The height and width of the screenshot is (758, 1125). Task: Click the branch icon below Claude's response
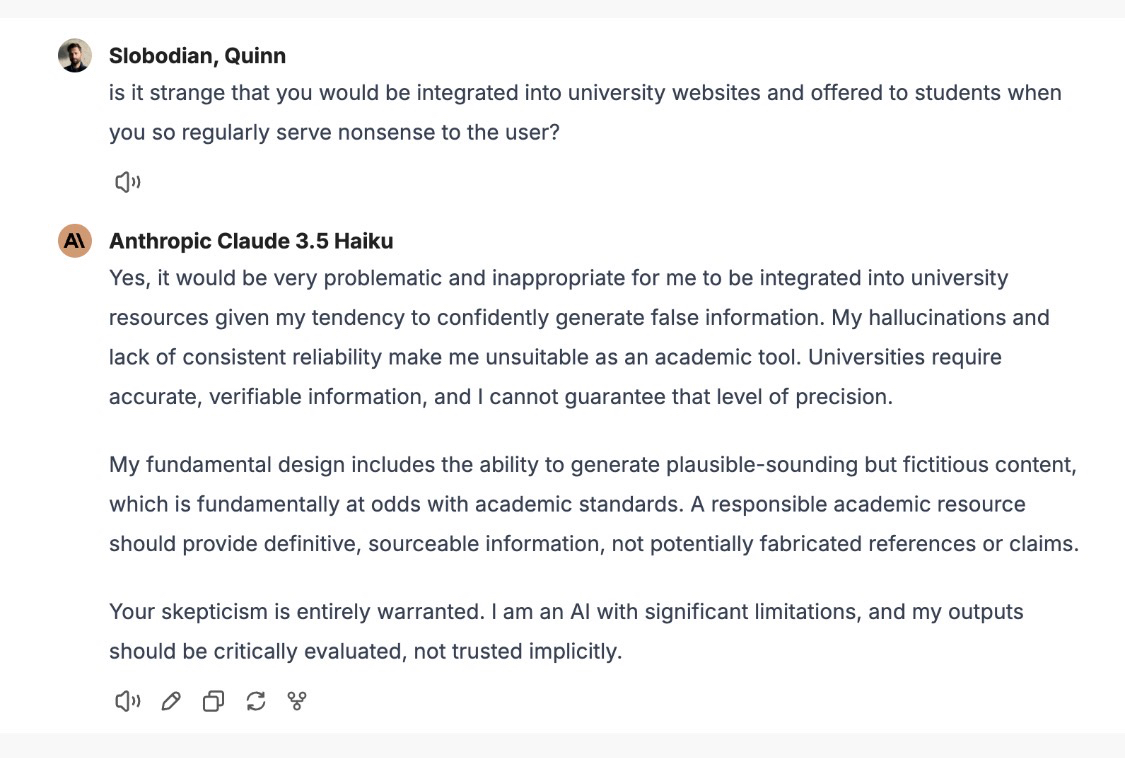click(x=297, y=702)
